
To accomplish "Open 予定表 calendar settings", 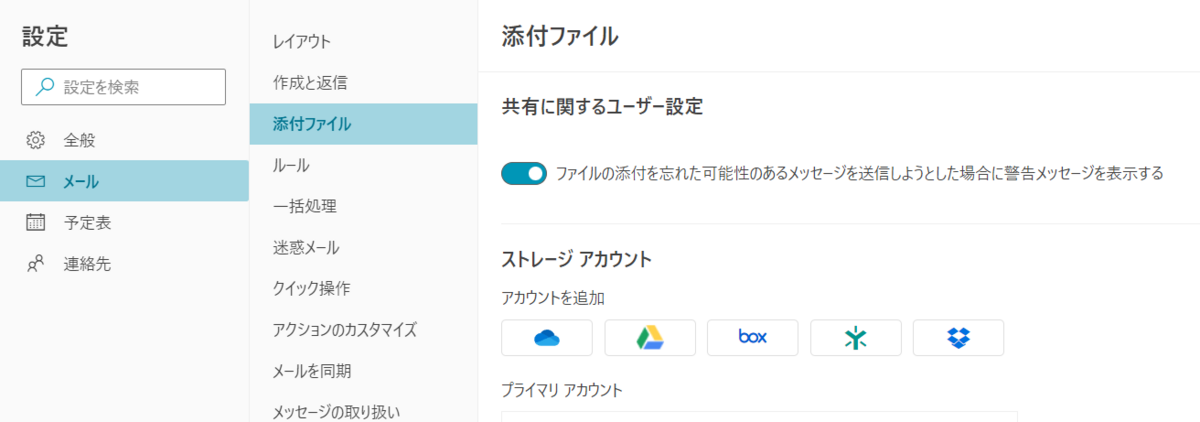I will pyautogui.click(x=124, y=222).
